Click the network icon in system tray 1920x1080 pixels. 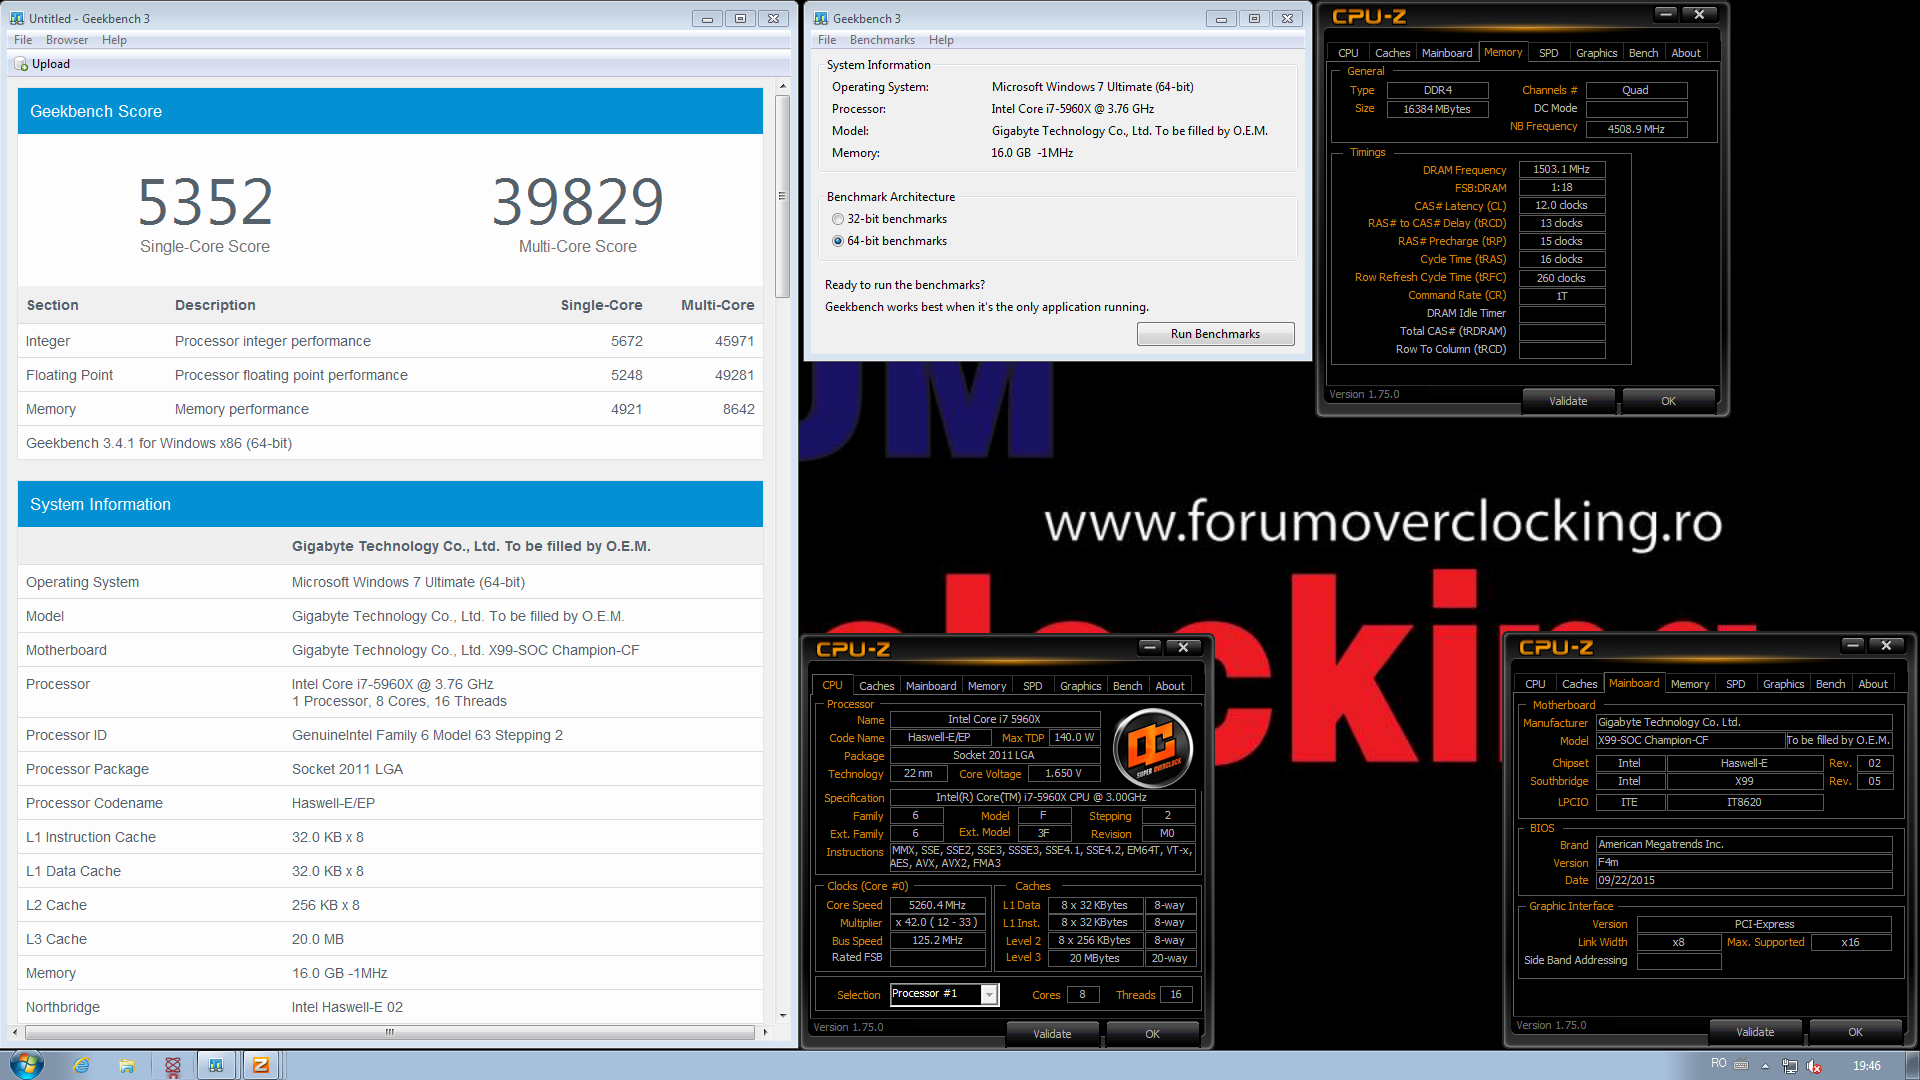[1790, 1066]
